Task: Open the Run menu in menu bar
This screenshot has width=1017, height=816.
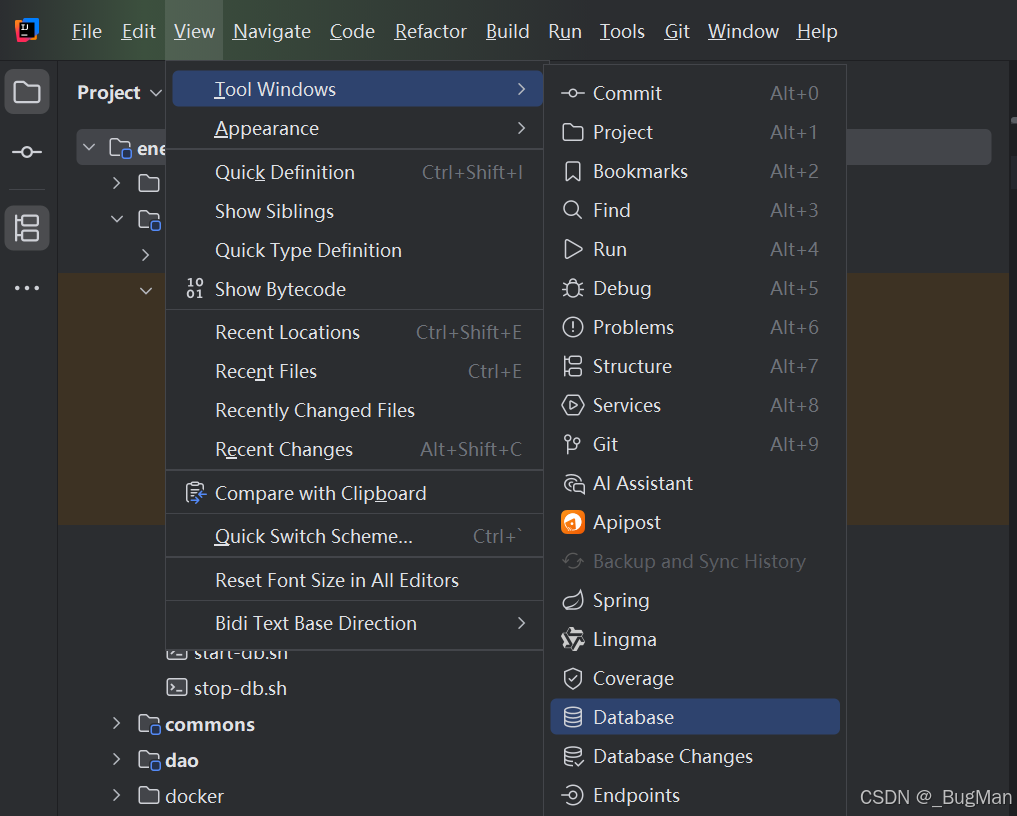Action: coord(565,31)
